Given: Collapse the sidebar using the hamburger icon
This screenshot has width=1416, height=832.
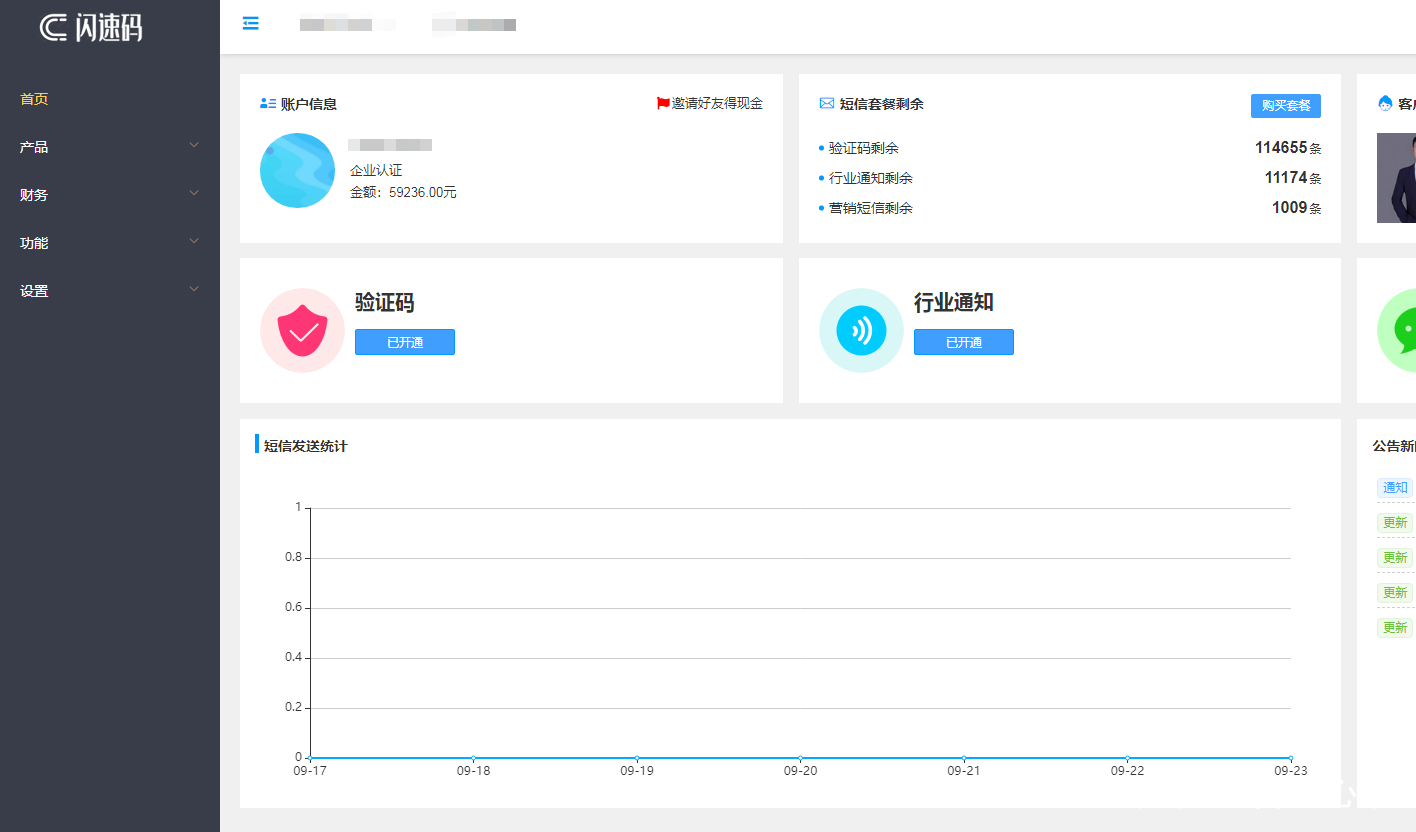Looking at the screenshot, I should 250,23.
